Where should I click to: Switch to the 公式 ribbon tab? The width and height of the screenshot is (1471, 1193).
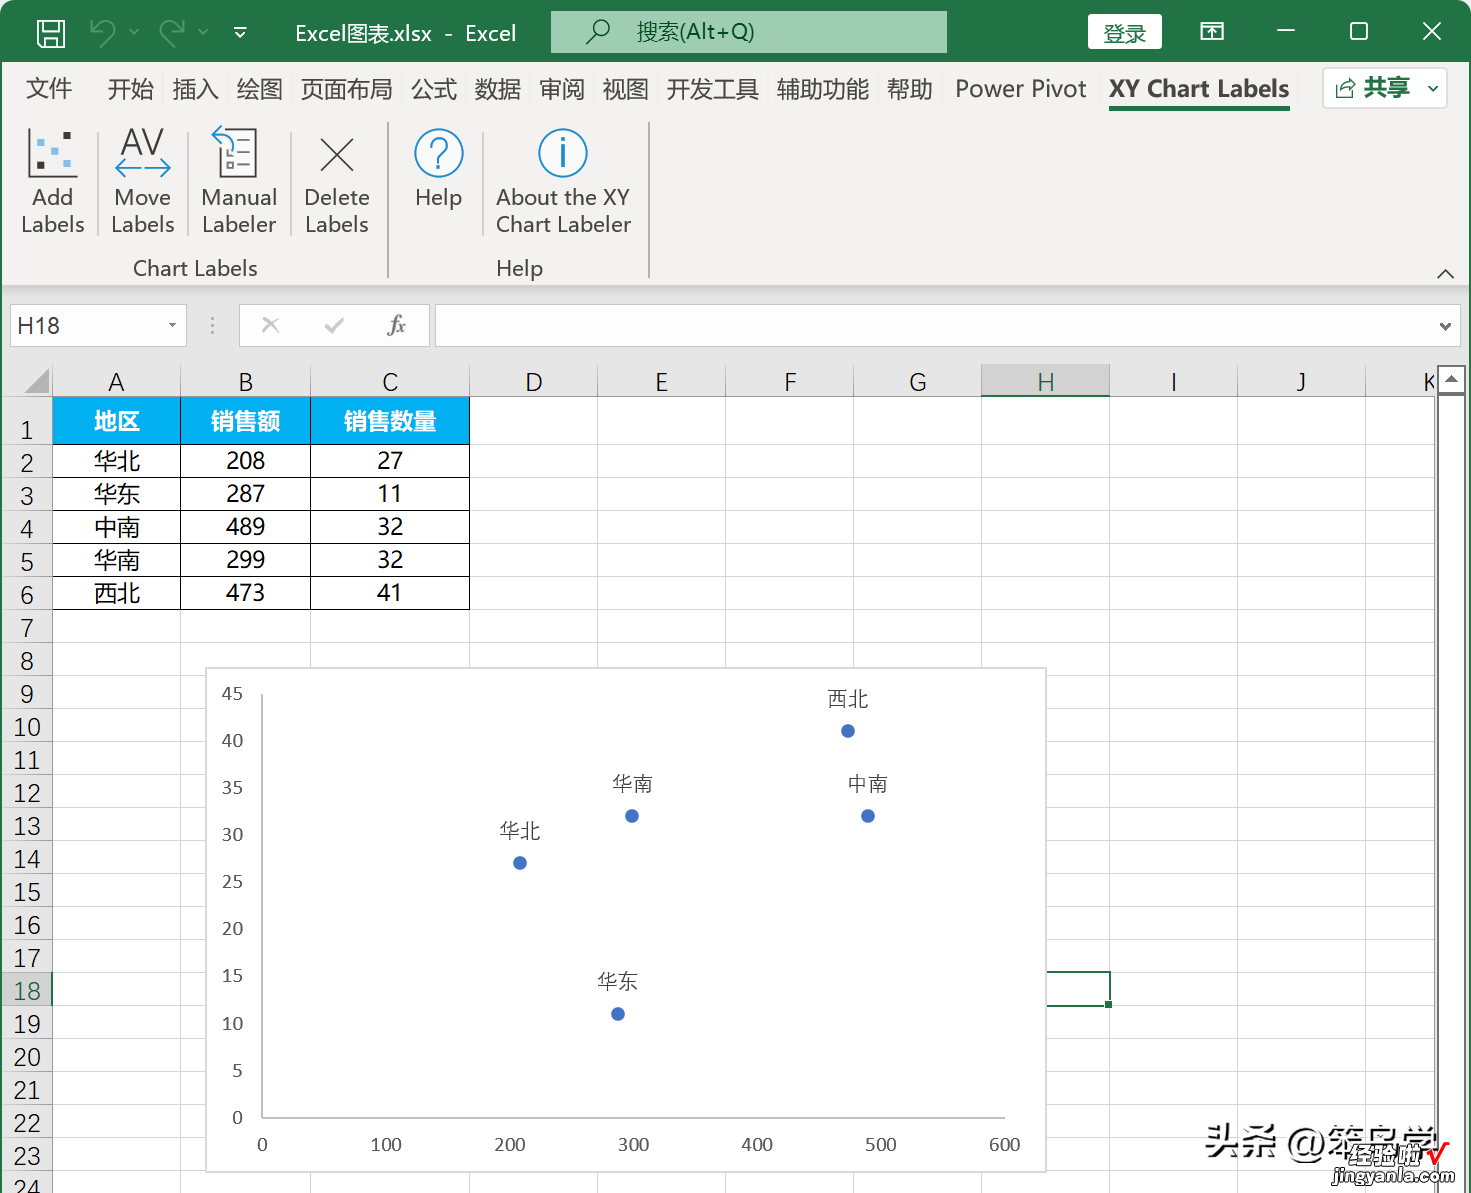pos(434,89)
